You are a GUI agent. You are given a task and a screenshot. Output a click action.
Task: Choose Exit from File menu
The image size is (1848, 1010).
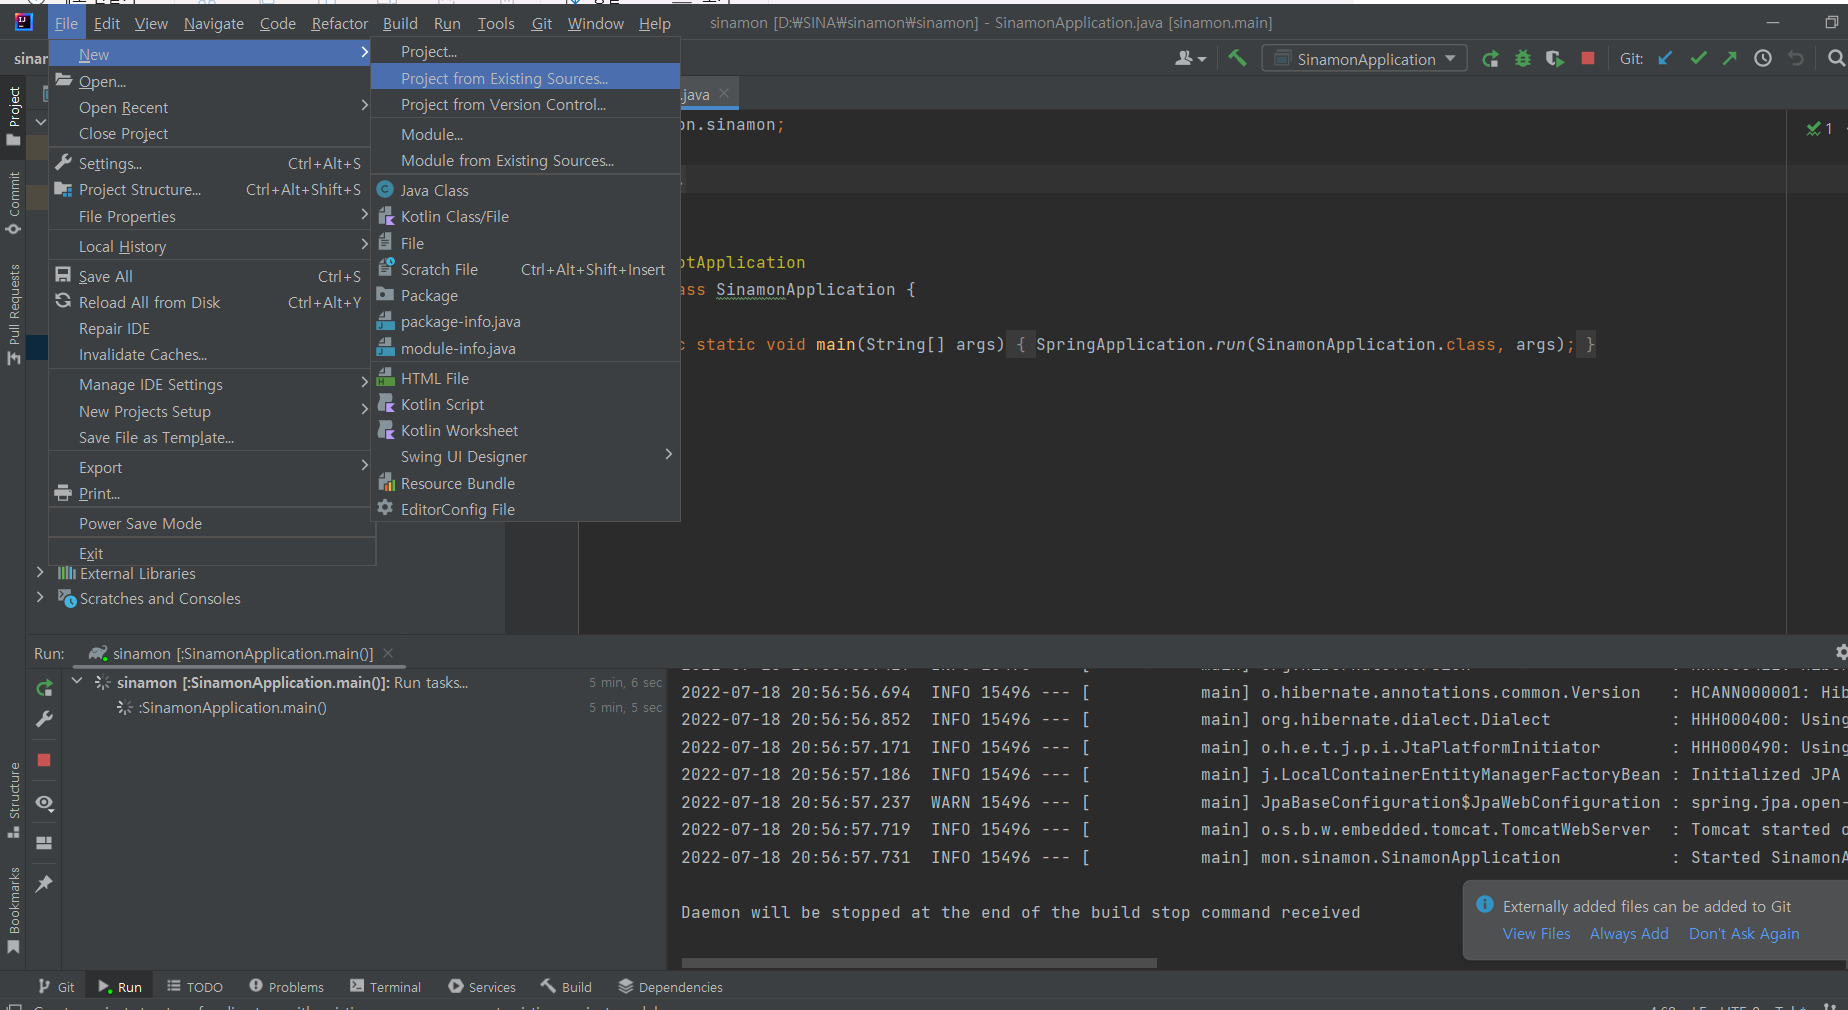tap(210, 553)
